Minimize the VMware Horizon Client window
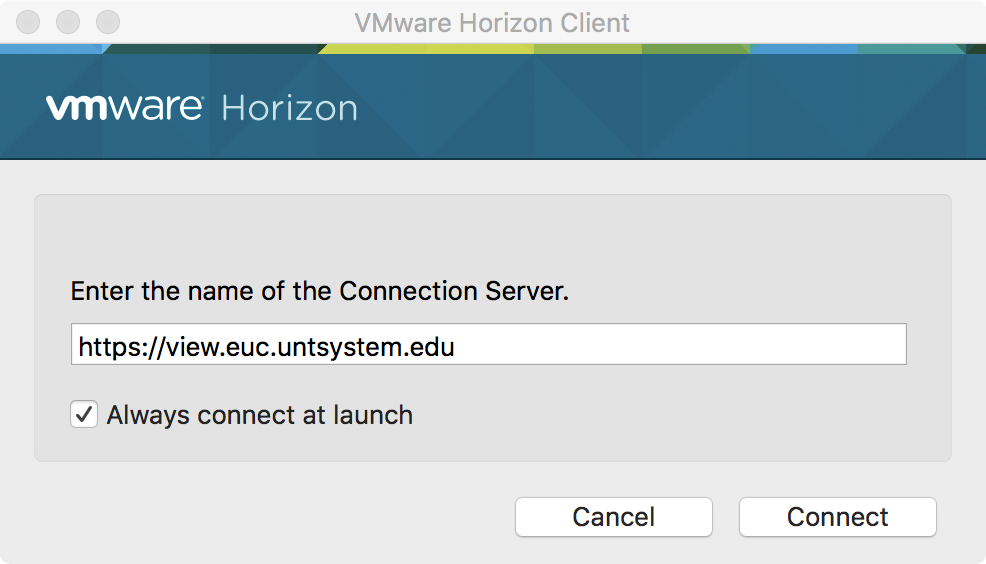 click(68, 21)
